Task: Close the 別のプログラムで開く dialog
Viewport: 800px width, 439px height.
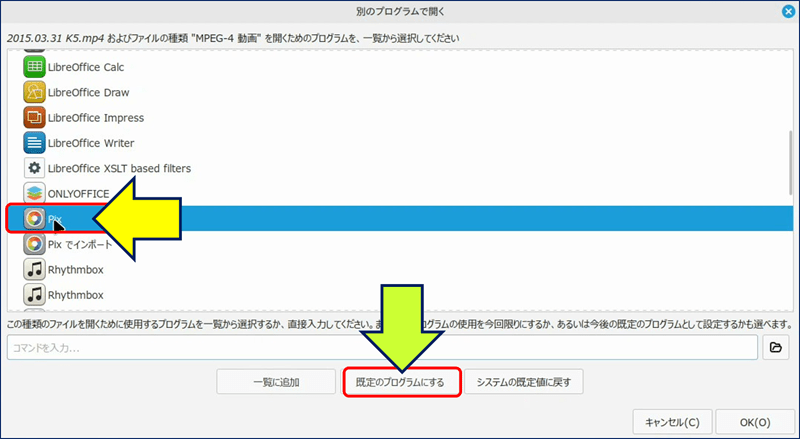Action: [x=788, y=11]
